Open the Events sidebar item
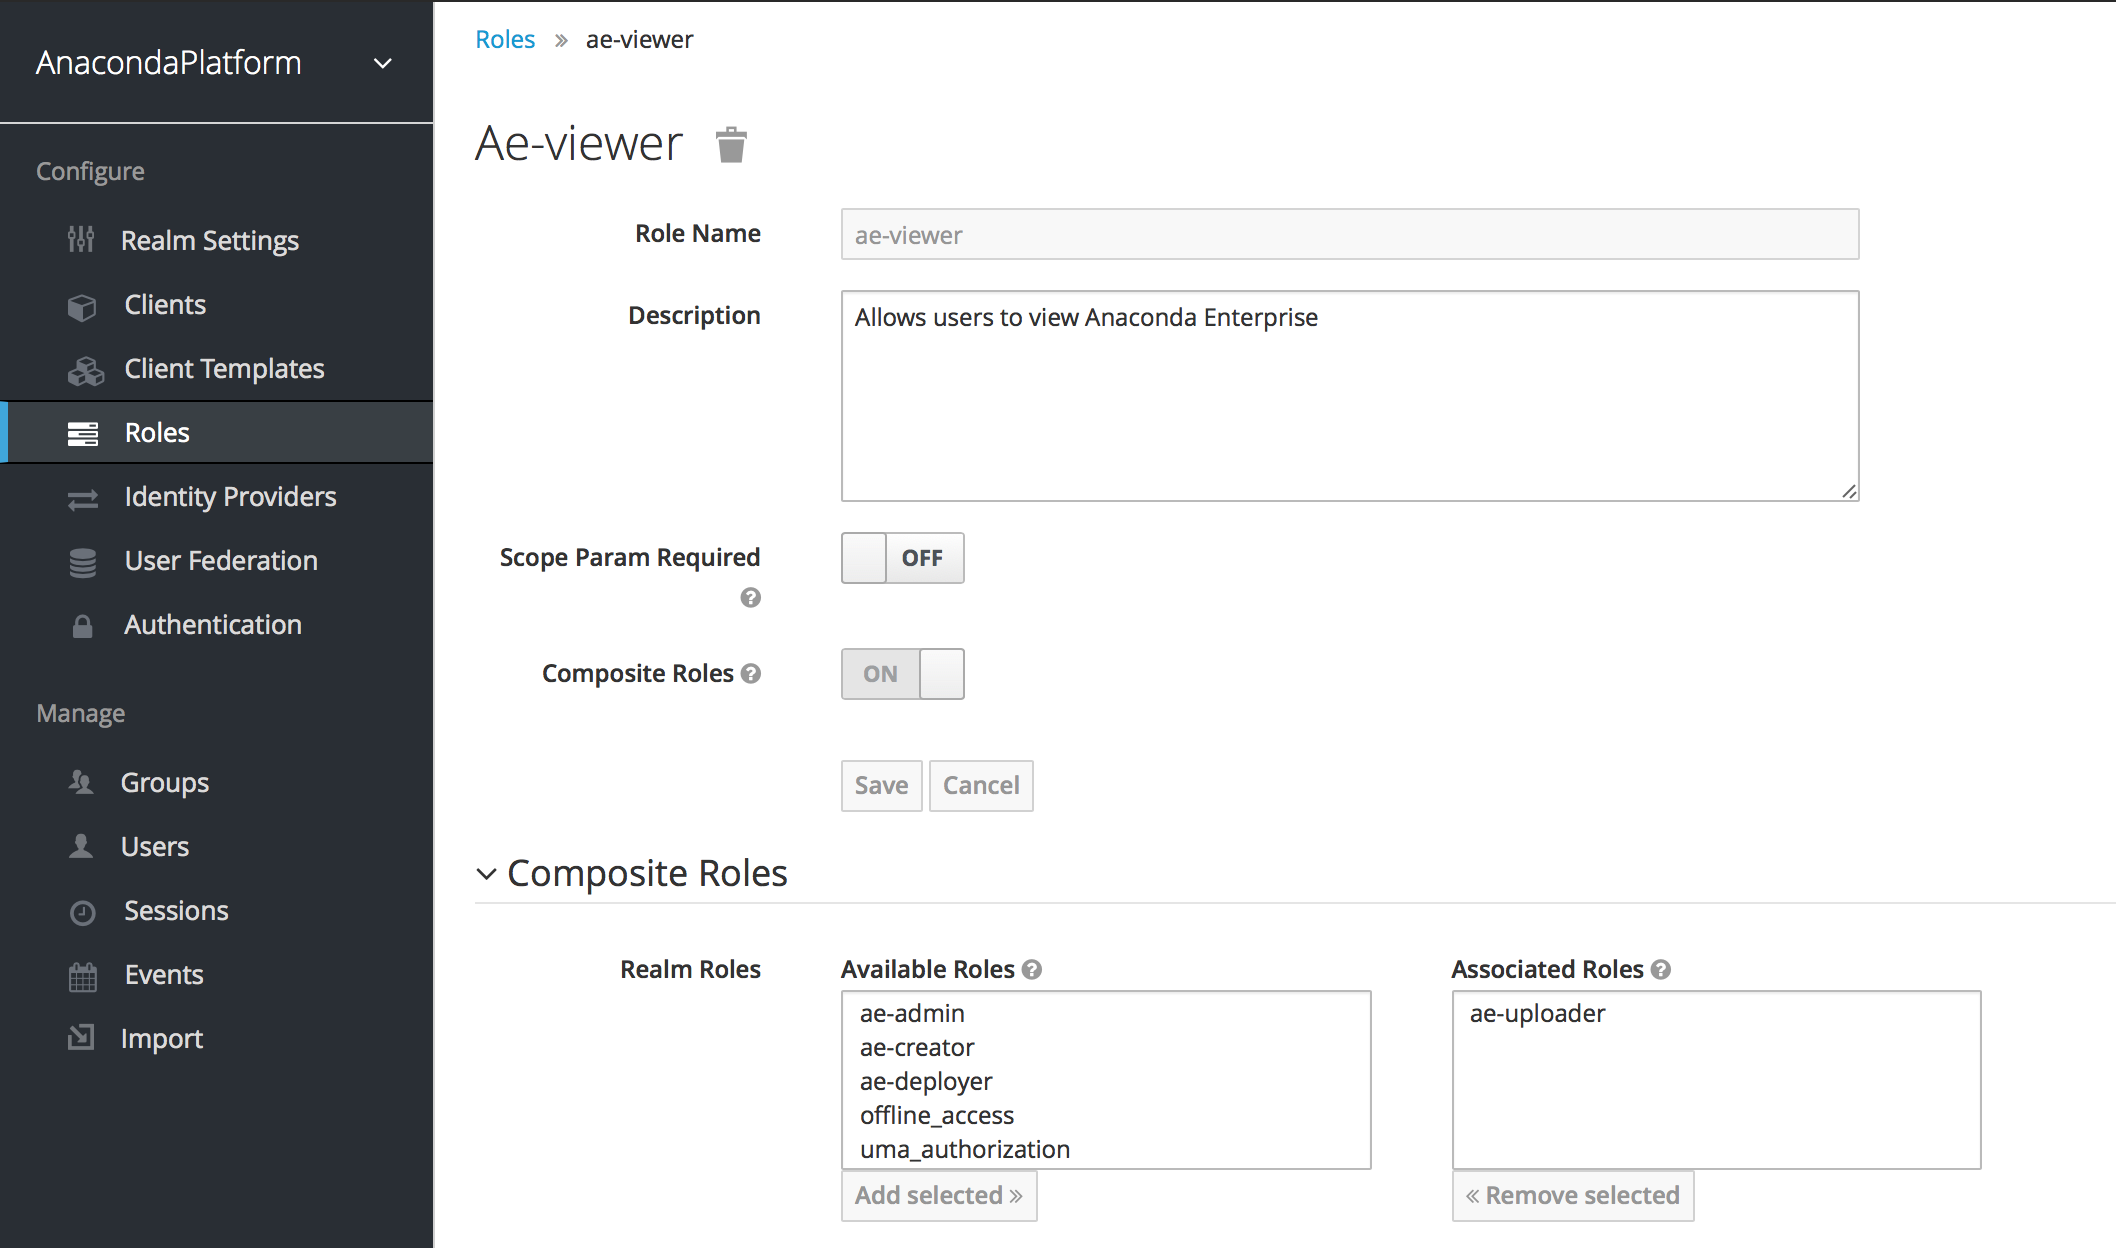The image size is (2116, 1248). (x=163, y=975)
